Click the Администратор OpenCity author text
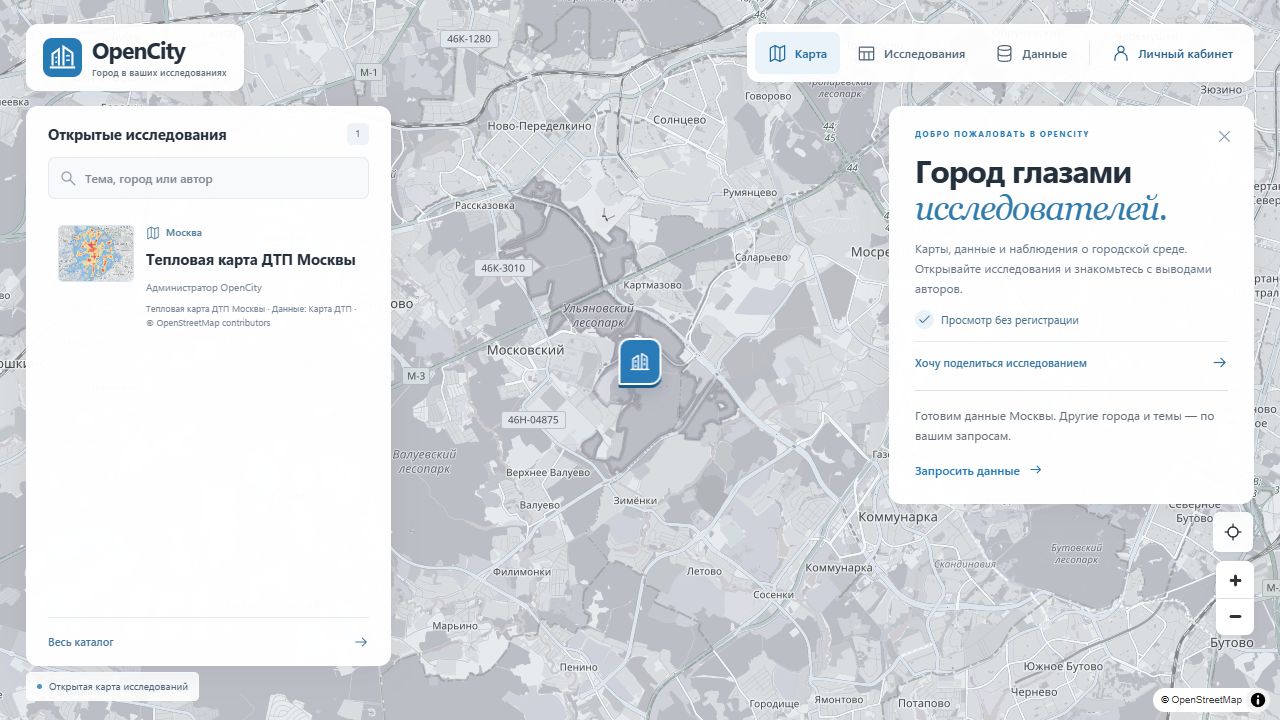Image resolution: width=1280 pixels, height=720 pixels. click(x=204, y=288)
